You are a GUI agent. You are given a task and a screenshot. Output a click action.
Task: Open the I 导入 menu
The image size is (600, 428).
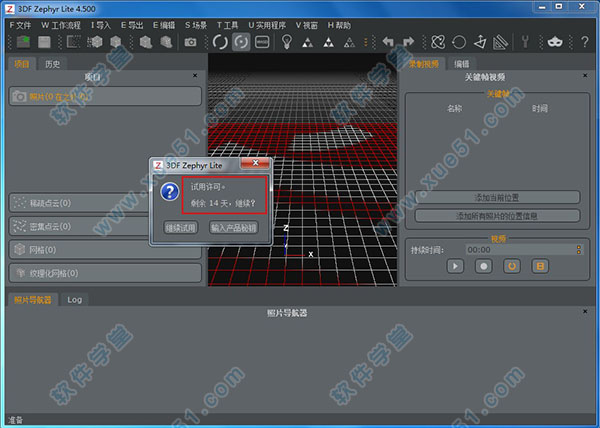[x=101, y=25]
